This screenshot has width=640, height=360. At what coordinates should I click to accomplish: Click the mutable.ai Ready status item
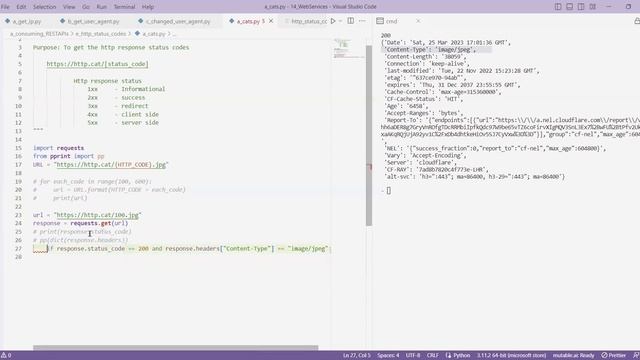coord(573,356)
